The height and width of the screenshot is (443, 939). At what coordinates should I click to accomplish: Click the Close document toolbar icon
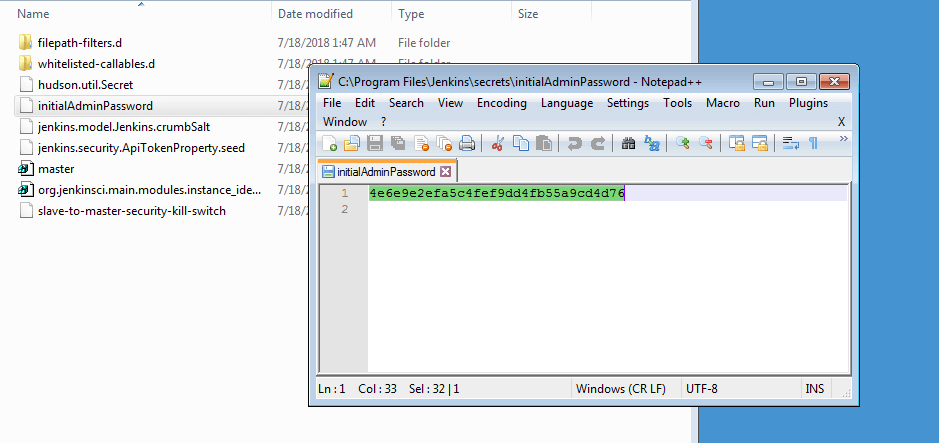click(x=422, y=144)
